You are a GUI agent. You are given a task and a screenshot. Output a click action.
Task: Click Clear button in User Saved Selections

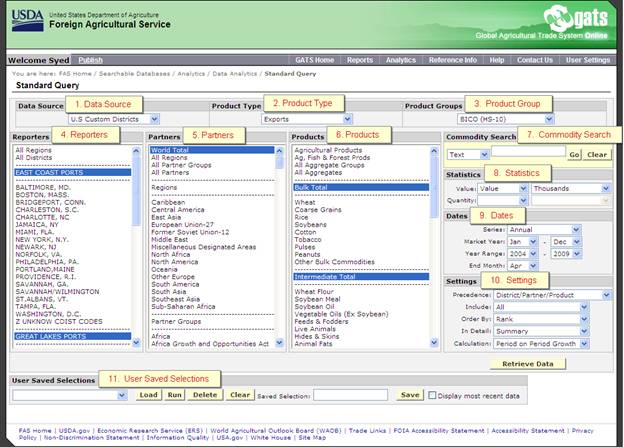tap(240, 395)
